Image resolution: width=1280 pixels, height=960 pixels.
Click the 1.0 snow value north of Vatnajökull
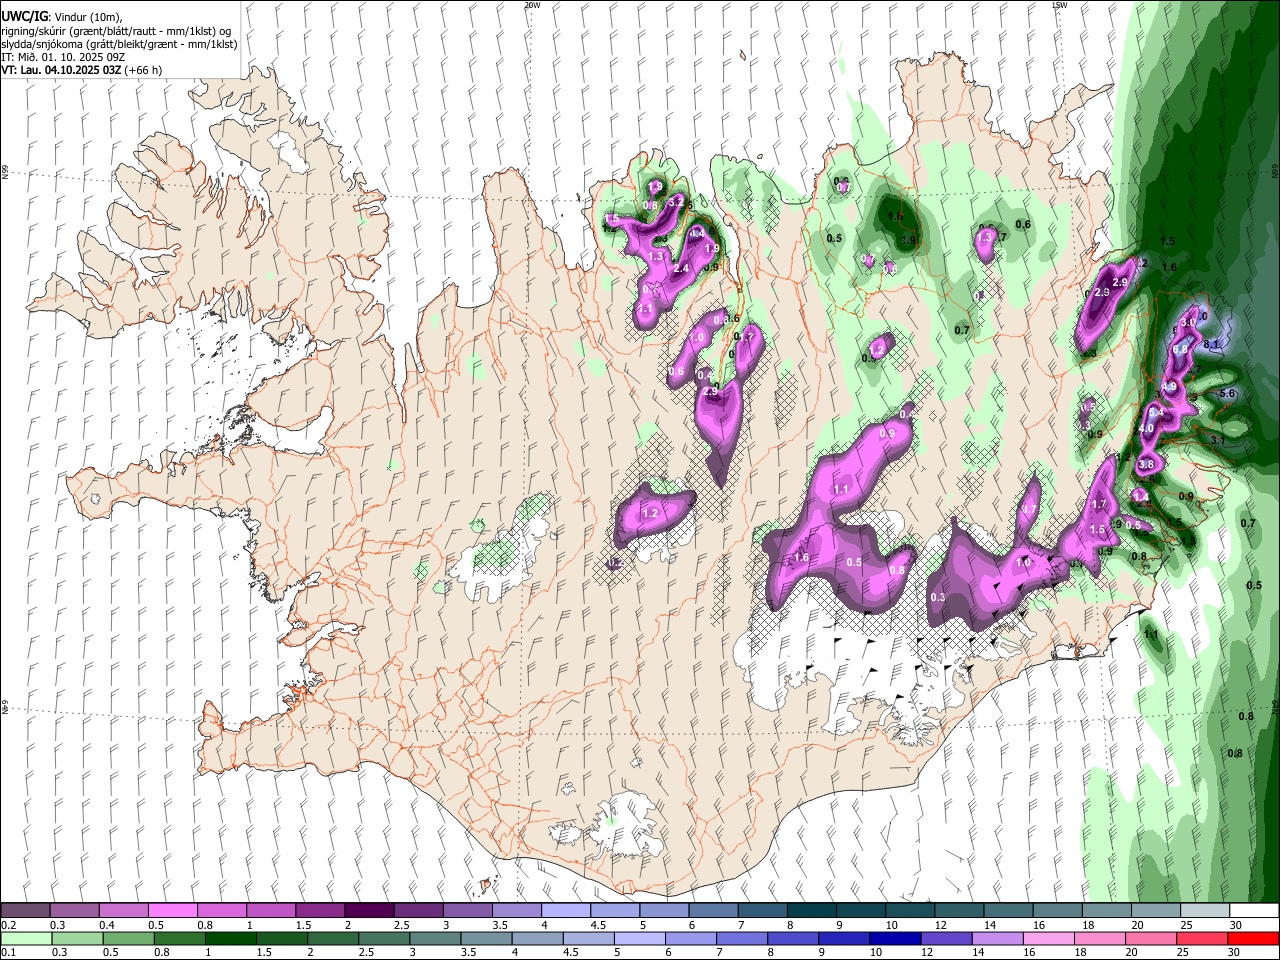tap(1023, 563)
